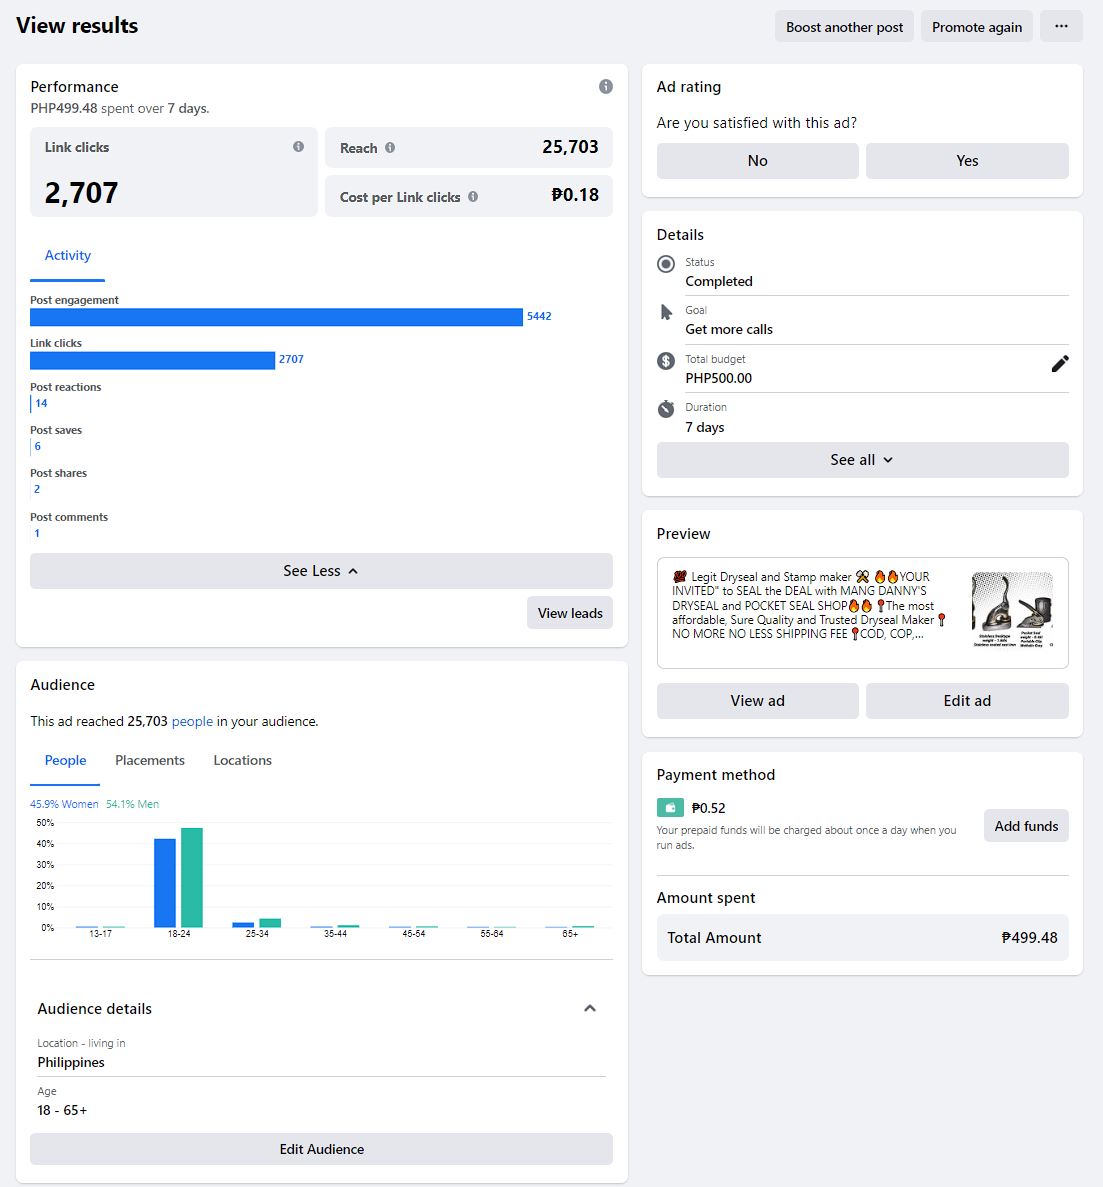Click the 54.1% Men legend label

point(132,804)
